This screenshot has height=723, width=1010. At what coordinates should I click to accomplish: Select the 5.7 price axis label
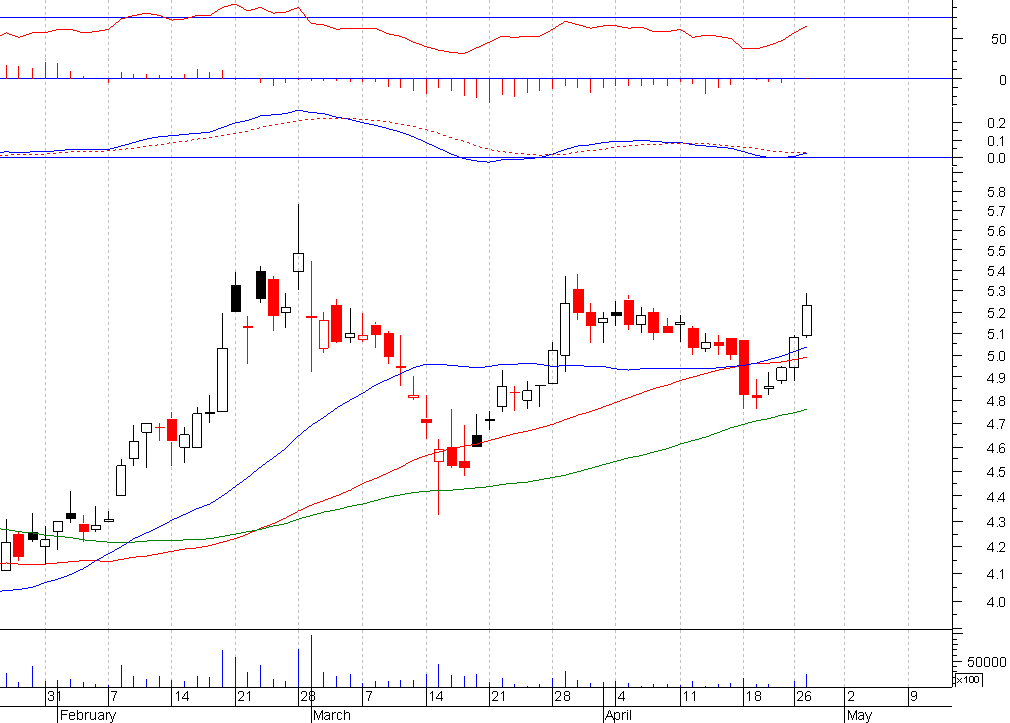coord(996,211)
